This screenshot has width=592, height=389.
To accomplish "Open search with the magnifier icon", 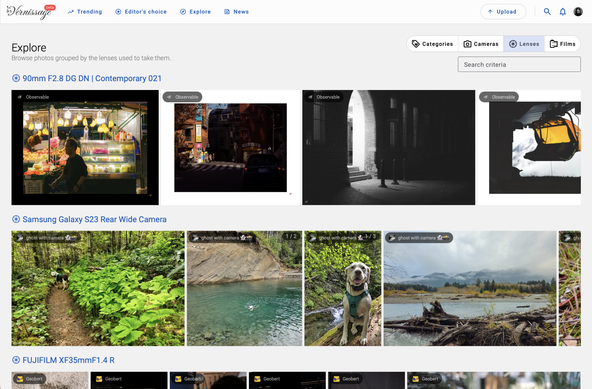I will tap(547, 12).
